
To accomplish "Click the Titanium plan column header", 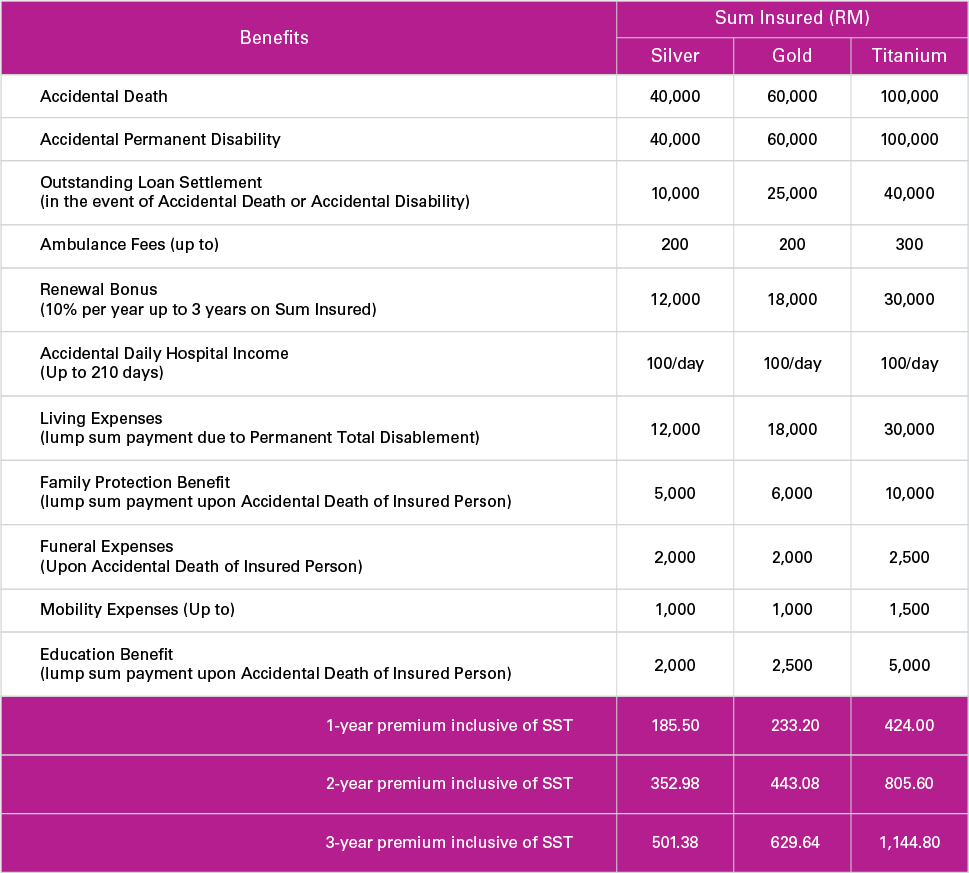I will [909, 56].
